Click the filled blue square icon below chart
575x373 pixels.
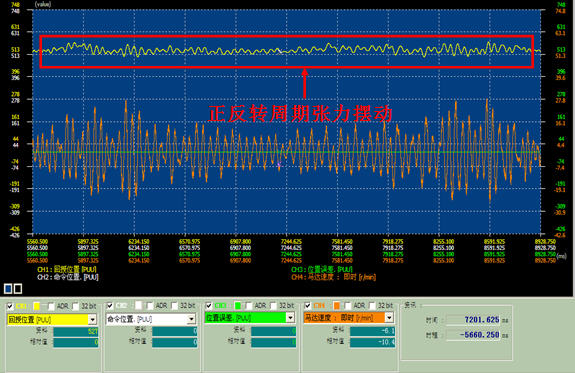[8, 289]
